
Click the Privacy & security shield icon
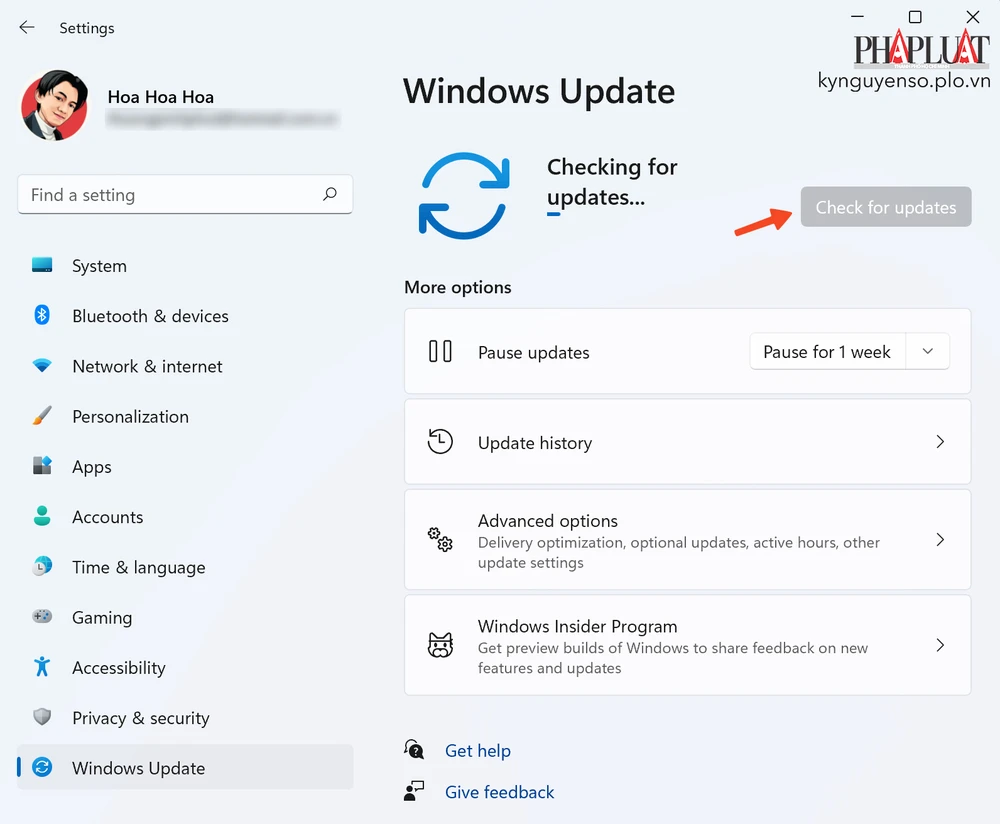pos(42,717)
